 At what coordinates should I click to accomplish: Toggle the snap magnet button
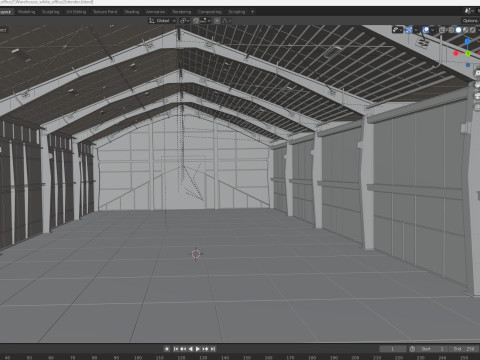coord(196,21)
